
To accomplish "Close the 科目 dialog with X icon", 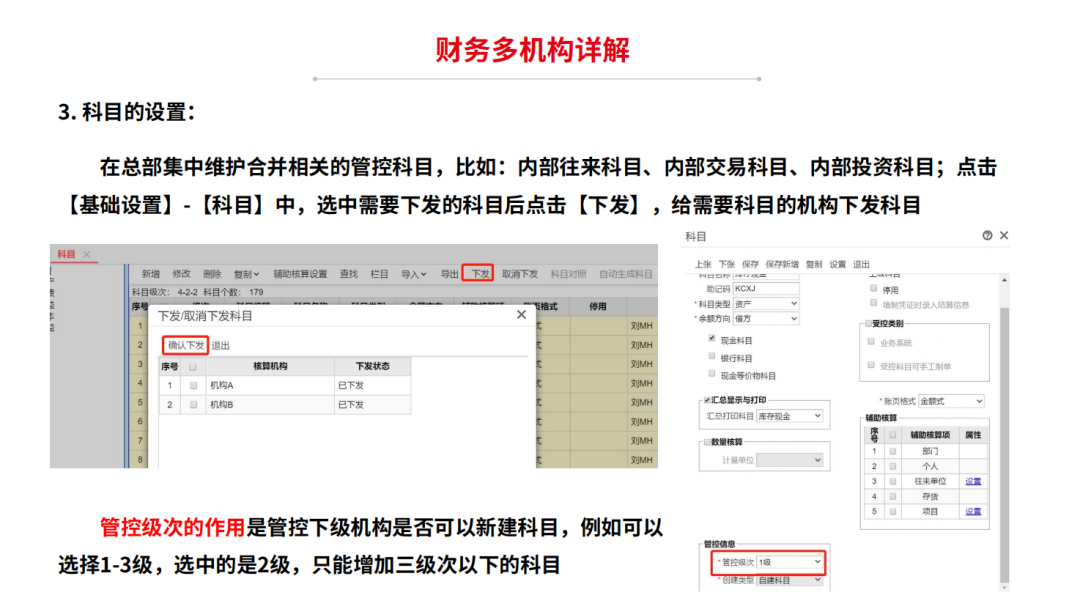I will [x=1004, y=236].
